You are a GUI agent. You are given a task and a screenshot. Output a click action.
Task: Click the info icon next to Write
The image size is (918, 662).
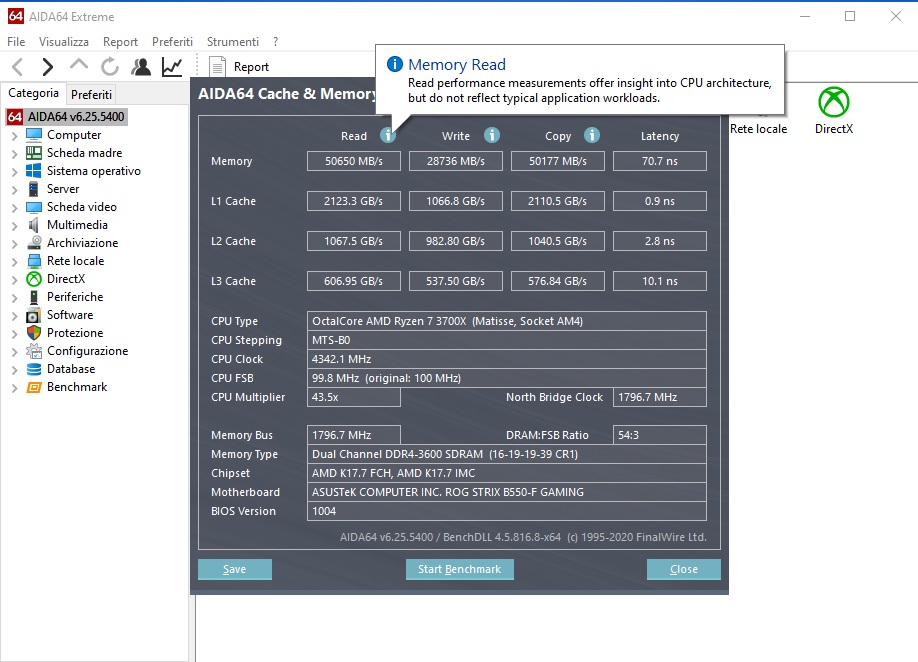(492, 135)
